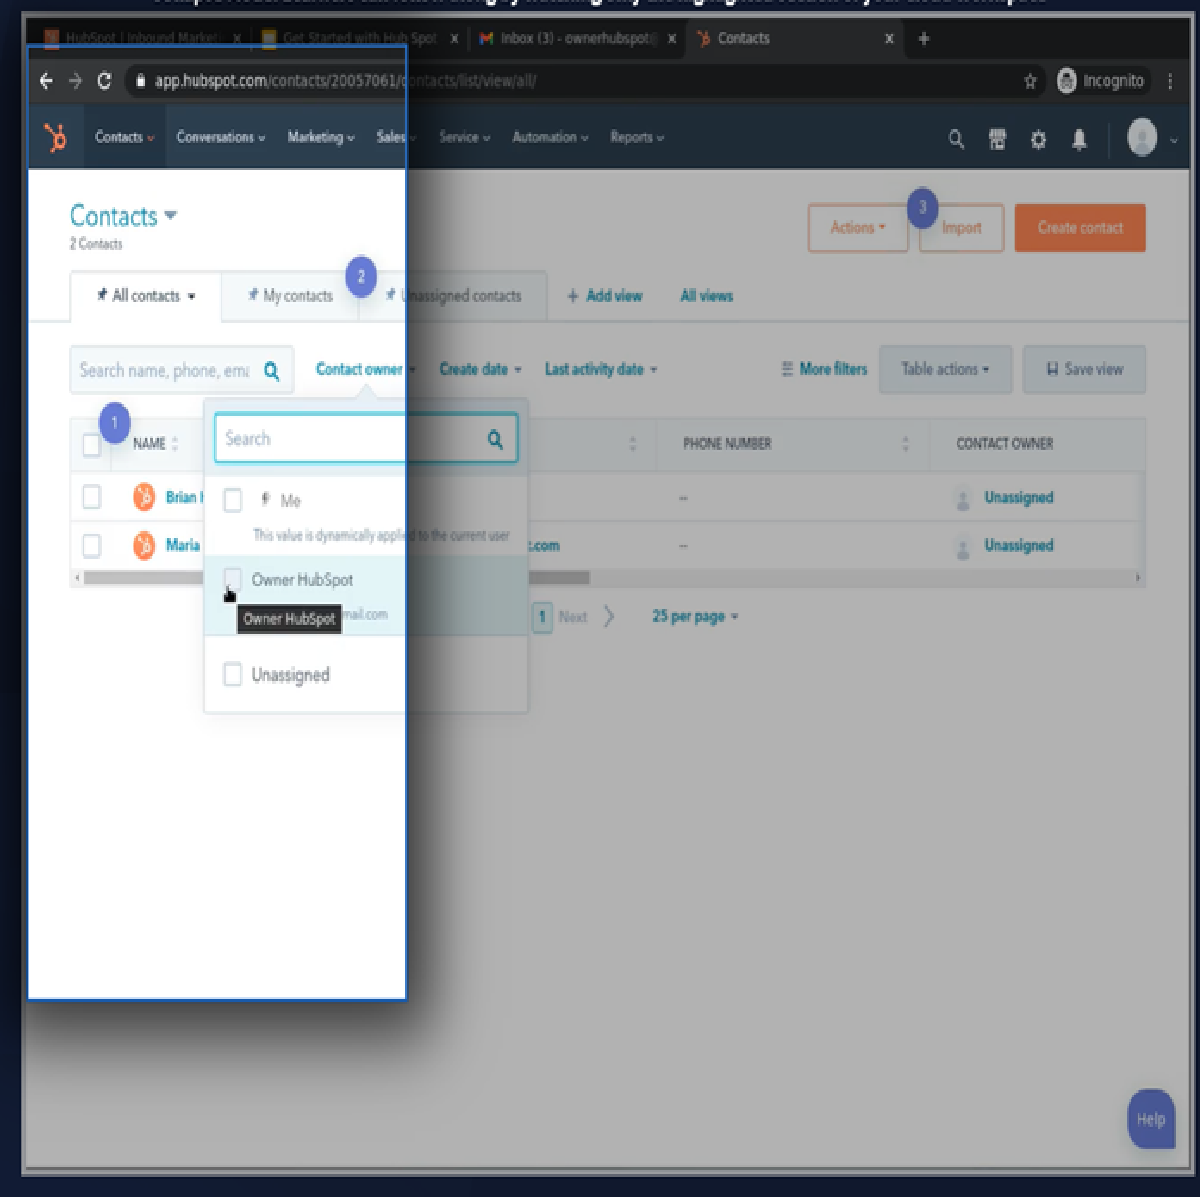This screenshot has width=1200, height=1200.
Task: Open HubSpot settings gear icon
Action: coord(1038,140)
